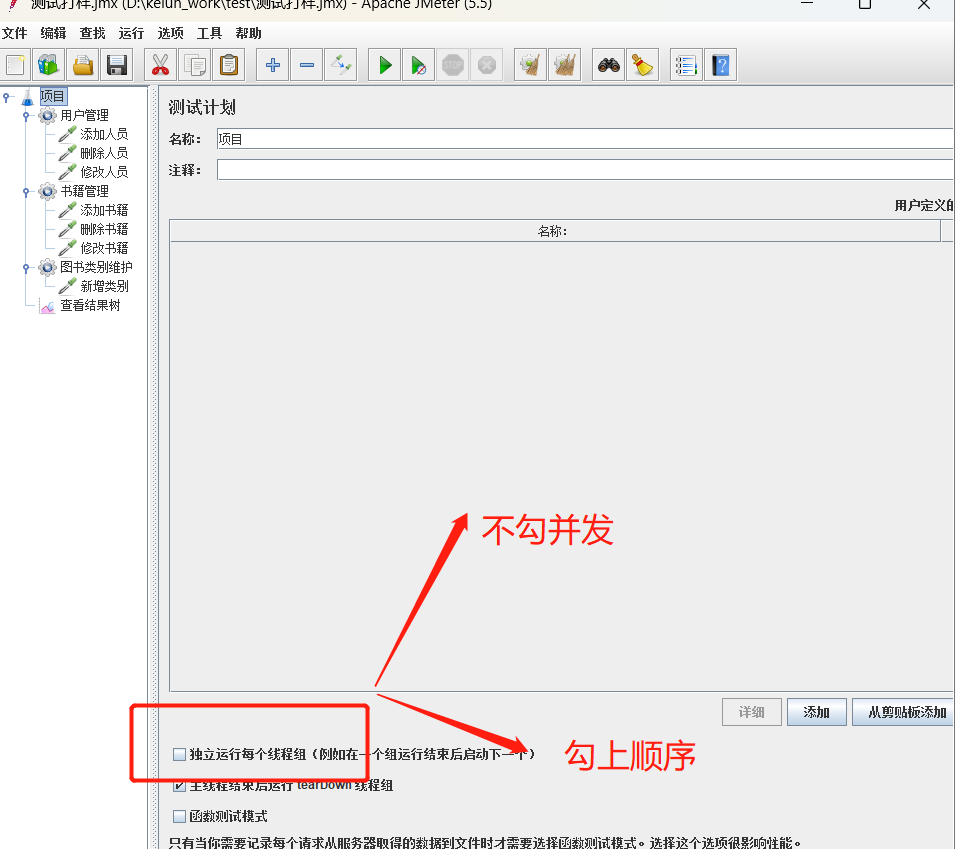Select 图书类别维护 thread group label
This screenshot has height=849, width=955.
(96, 267)
